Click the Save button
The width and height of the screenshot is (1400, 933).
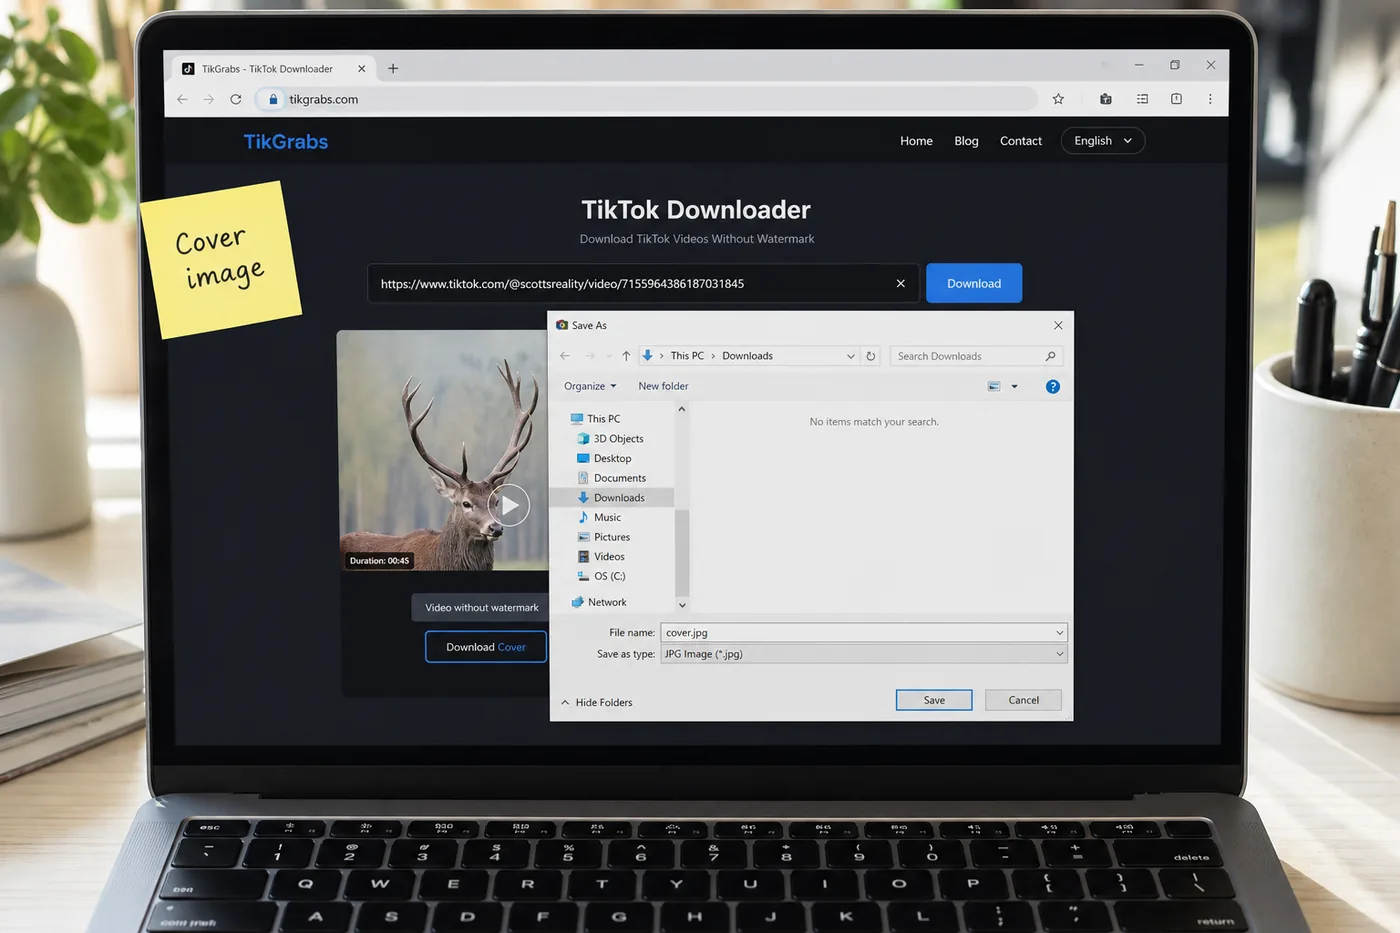click(934, 700)
